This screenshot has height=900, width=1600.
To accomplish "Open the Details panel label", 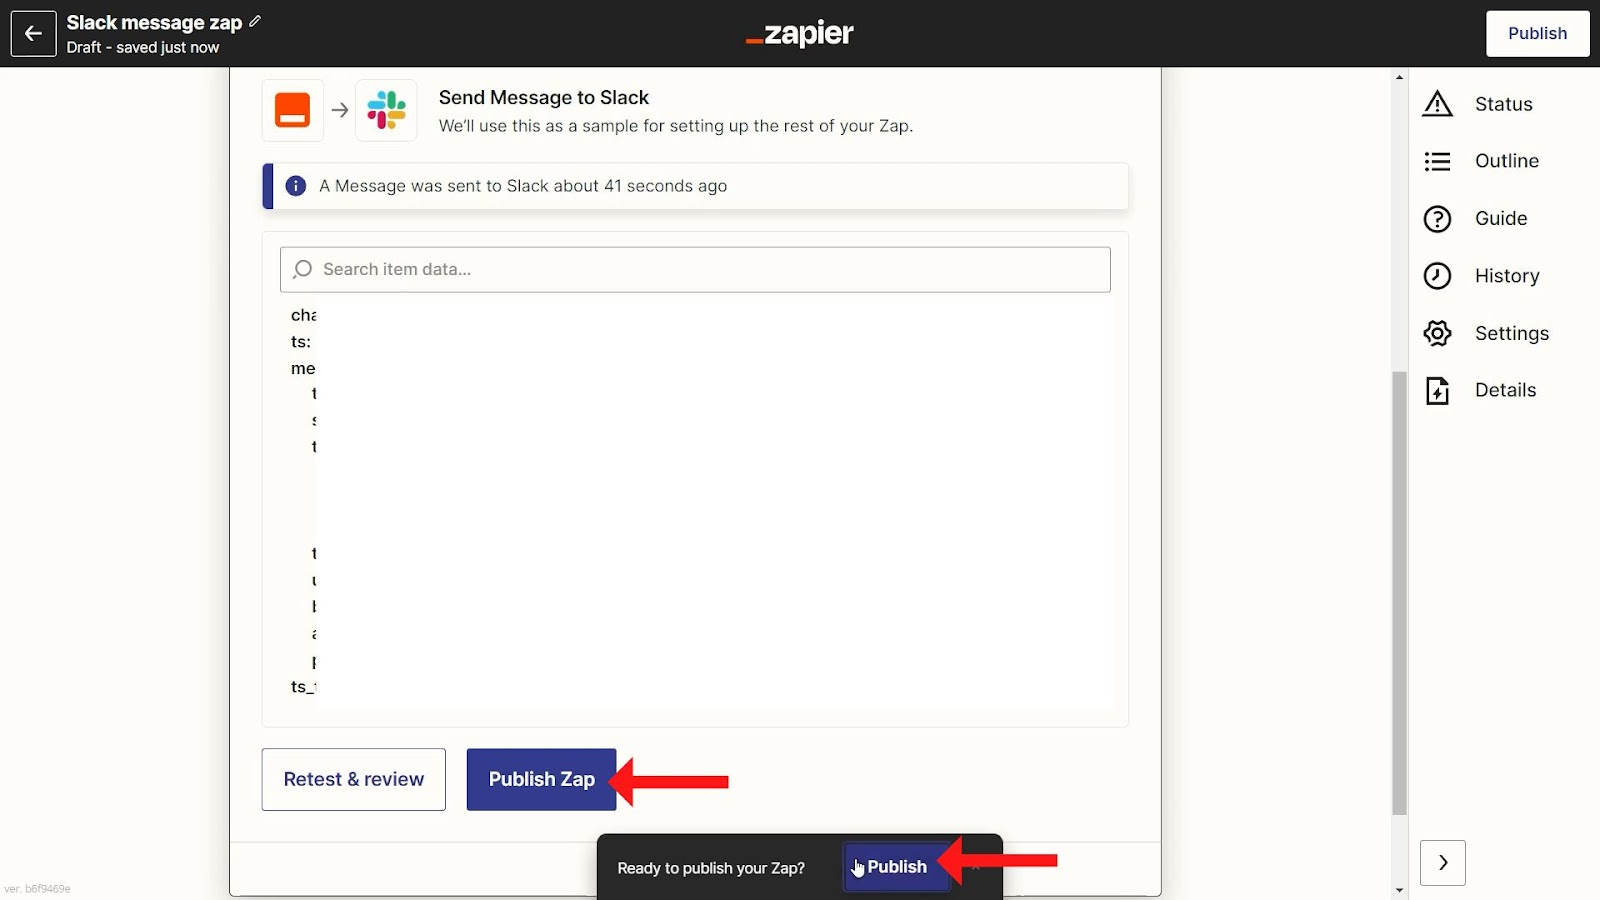I will pos(1505,390).
